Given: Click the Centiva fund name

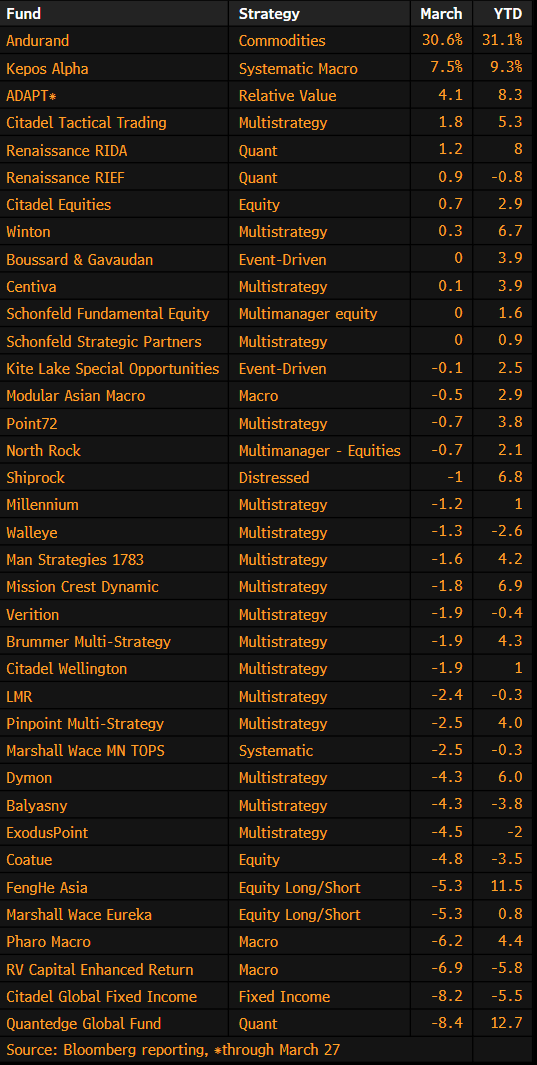Looking at the screenshot, I should (31, 287).
